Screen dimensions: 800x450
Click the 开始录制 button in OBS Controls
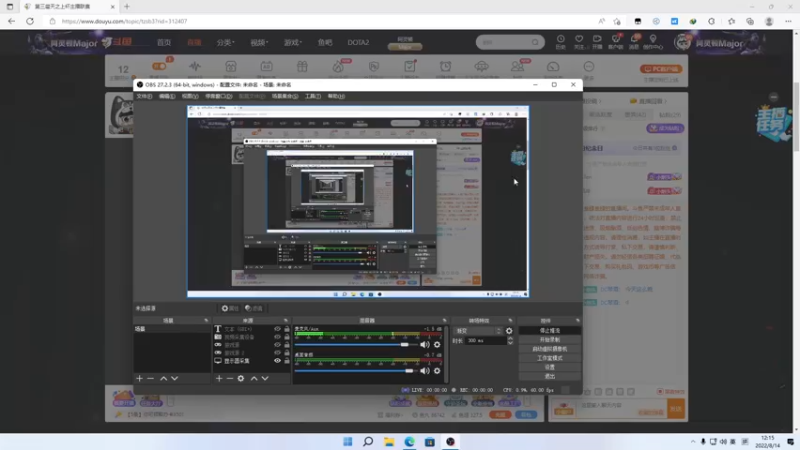[x=549, y=340]
